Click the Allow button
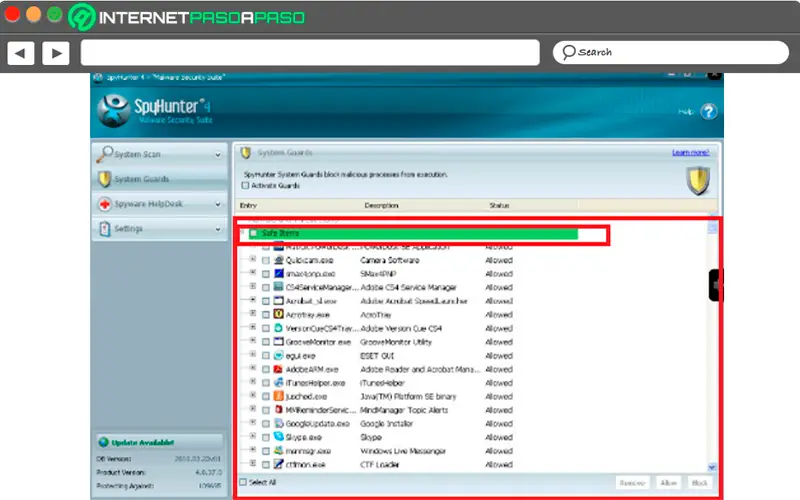 click(x=668, y=483)
